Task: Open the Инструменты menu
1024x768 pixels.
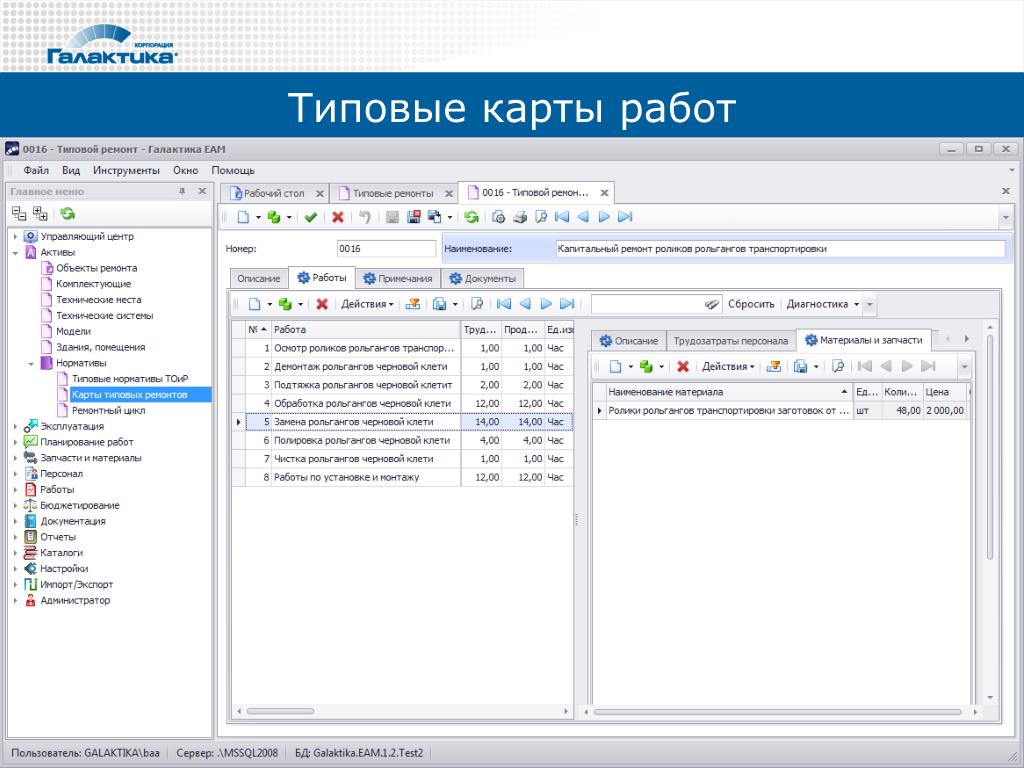Action: tap(126, 170)
